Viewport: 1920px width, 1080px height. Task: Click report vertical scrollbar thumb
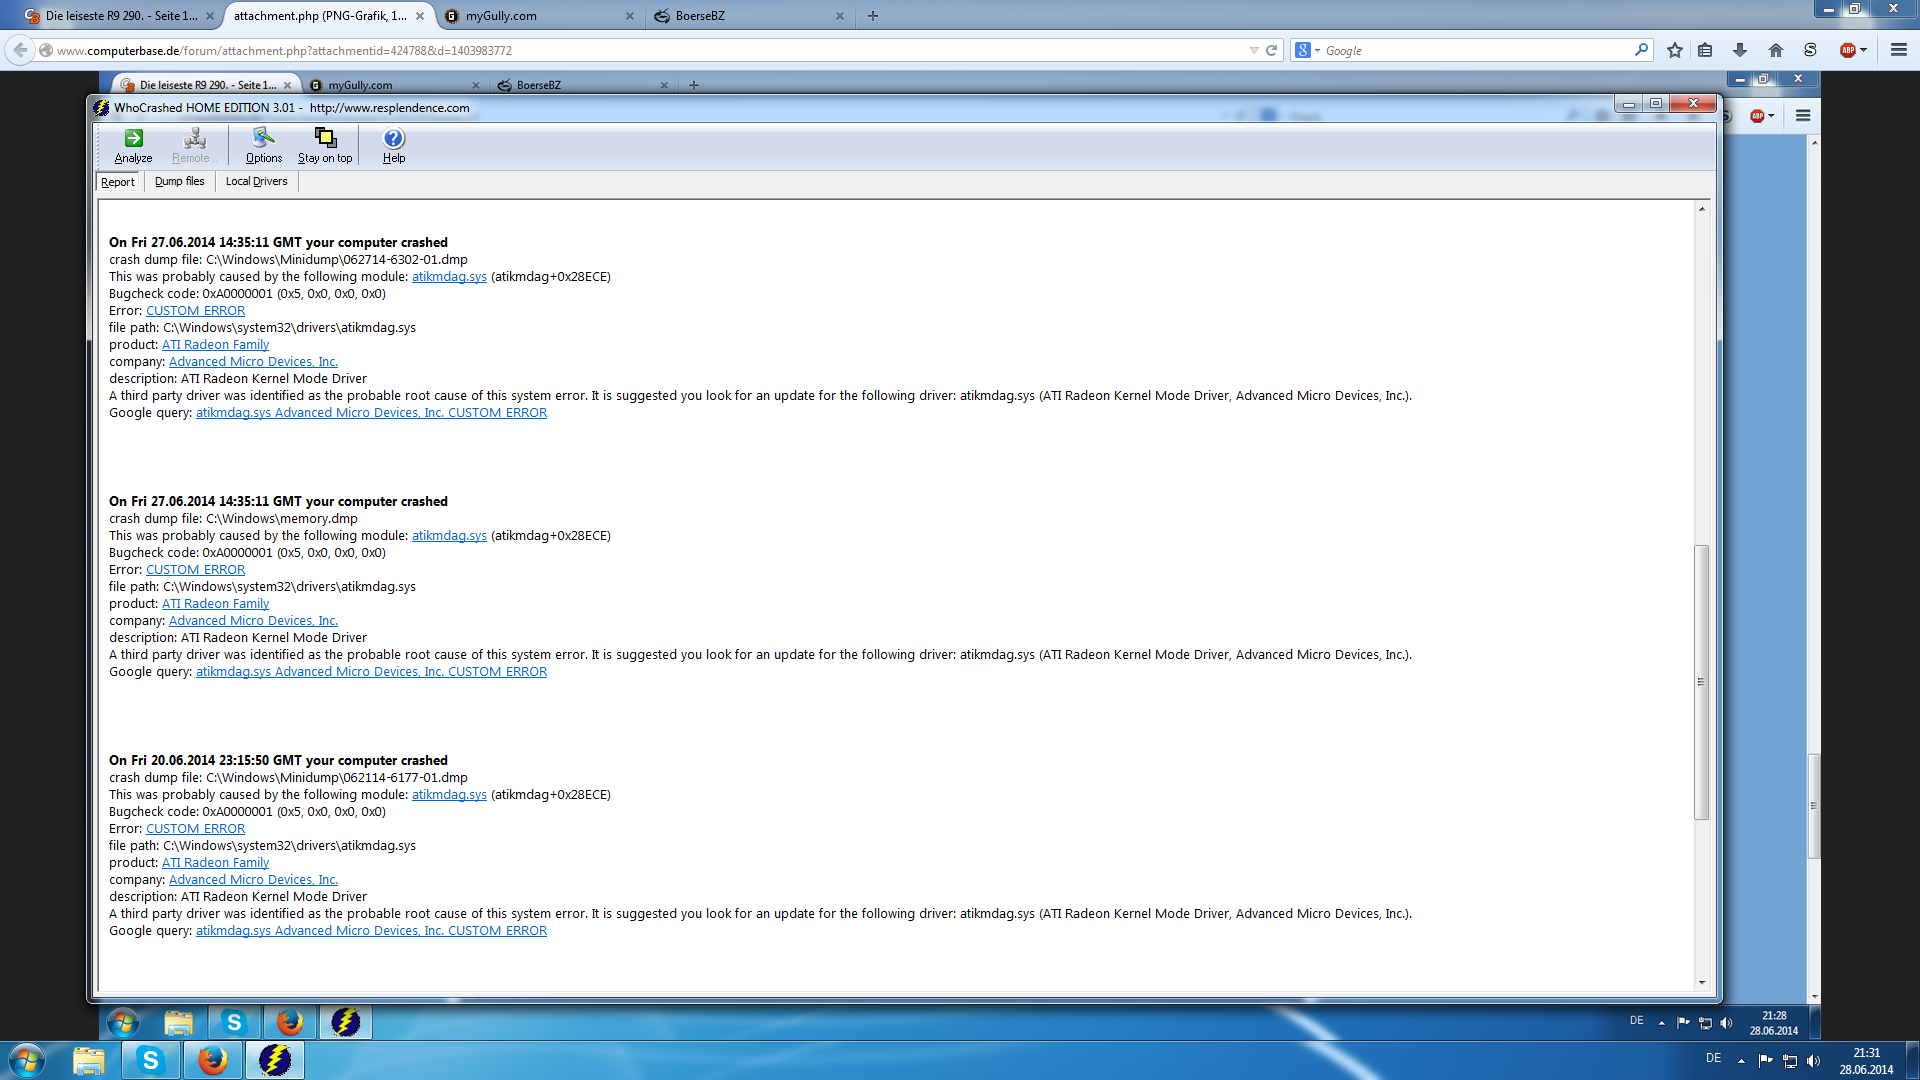point(1701,682)
